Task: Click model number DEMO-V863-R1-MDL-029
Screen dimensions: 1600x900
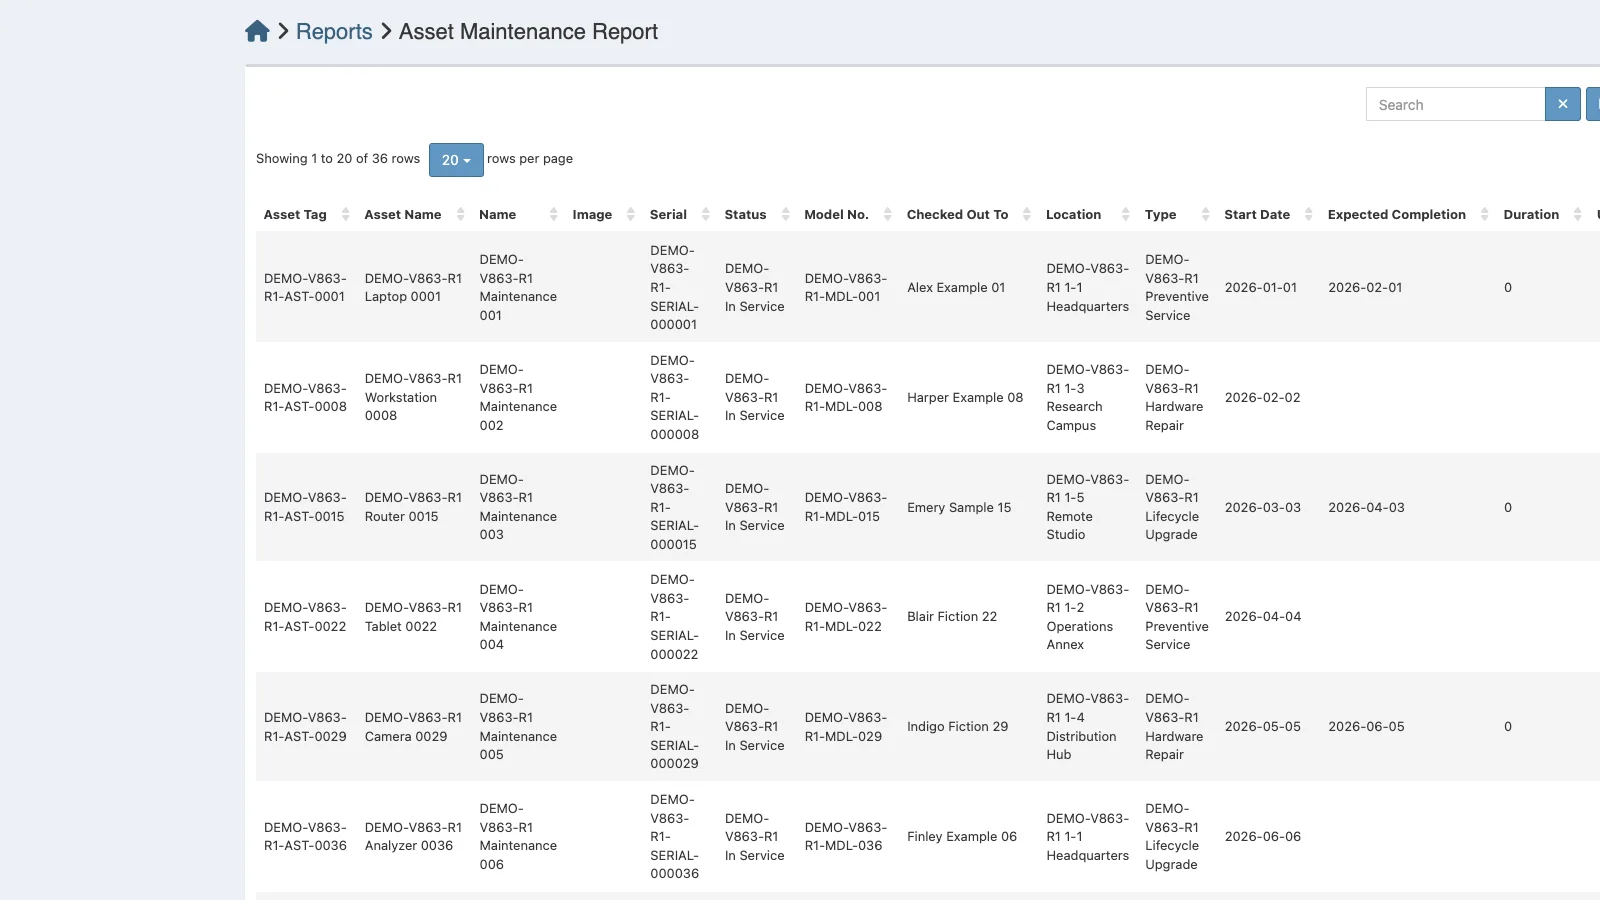Action: coord(845,727)
